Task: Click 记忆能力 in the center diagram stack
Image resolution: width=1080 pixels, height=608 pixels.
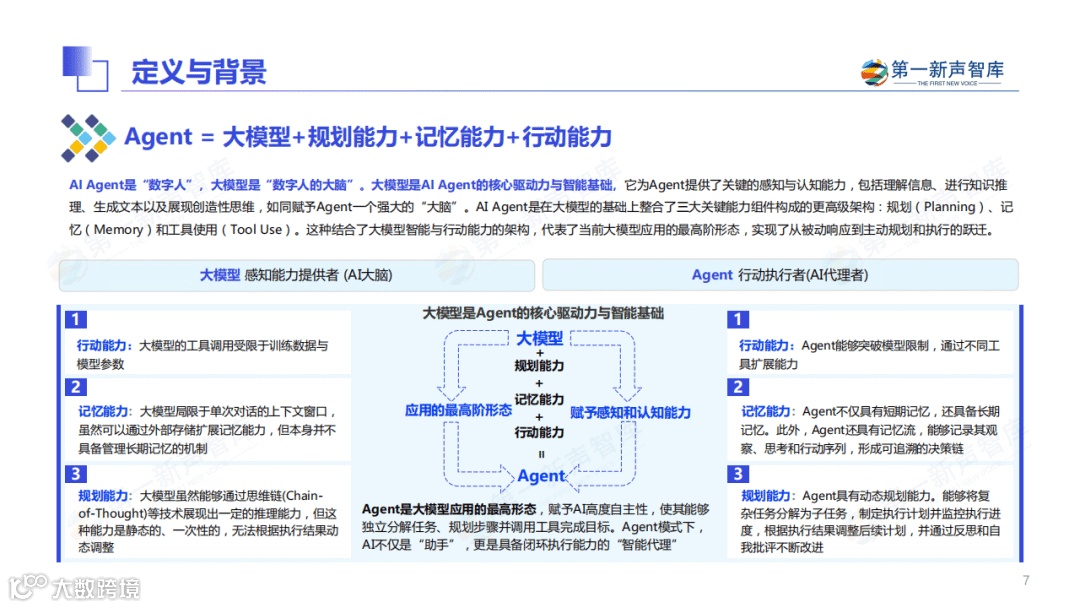Action: 539,399
